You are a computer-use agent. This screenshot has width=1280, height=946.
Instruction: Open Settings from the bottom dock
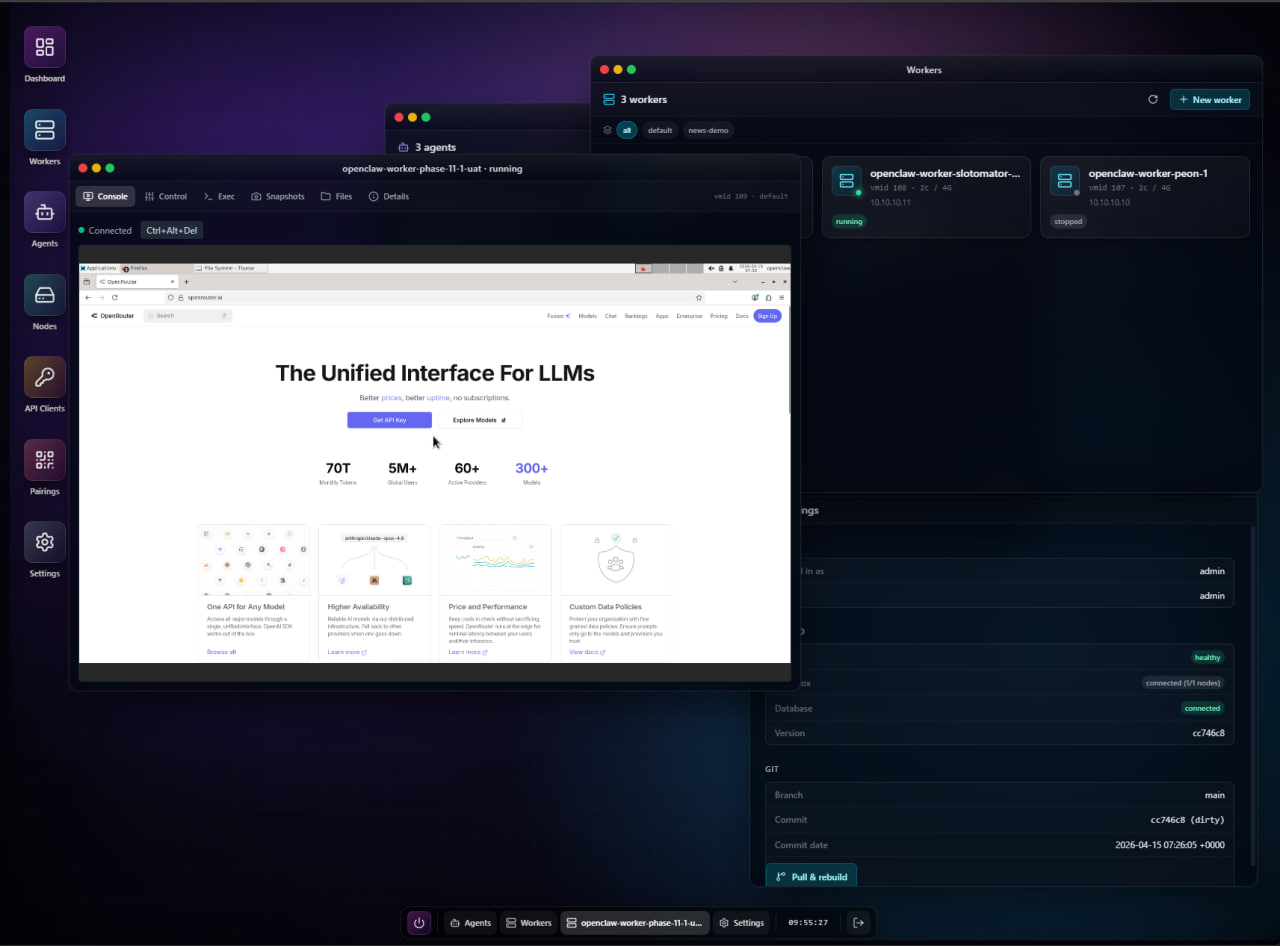741,923
